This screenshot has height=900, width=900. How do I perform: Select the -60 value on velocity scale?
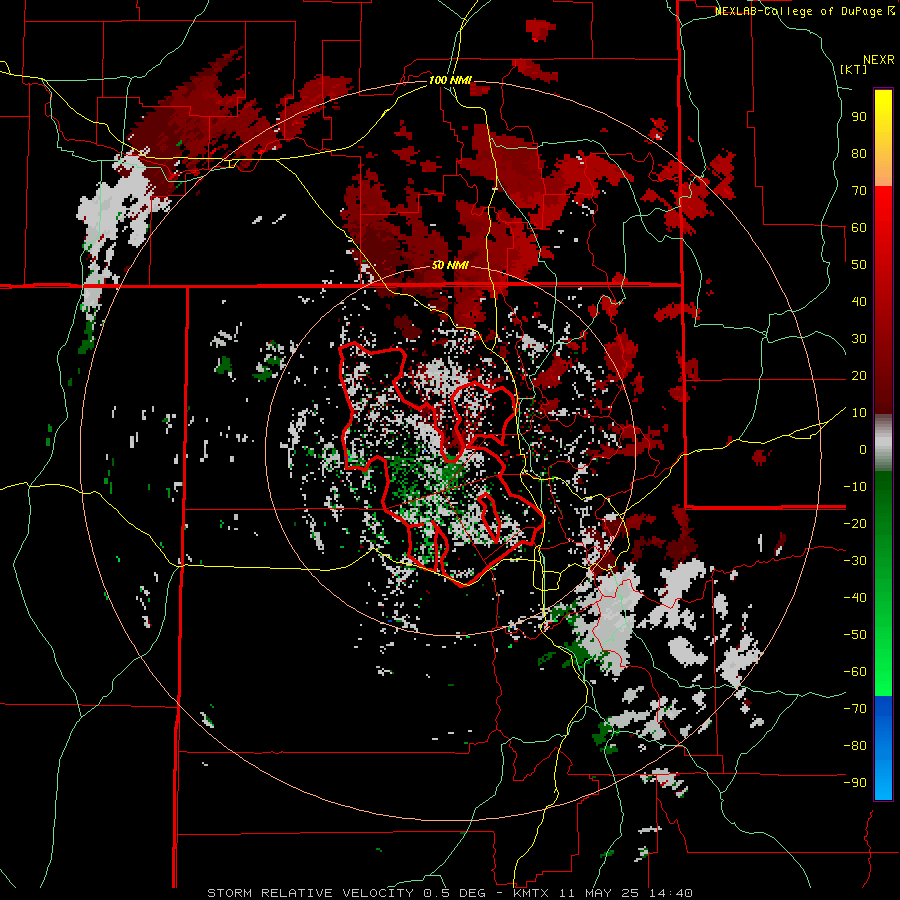(x=855, y=672)
